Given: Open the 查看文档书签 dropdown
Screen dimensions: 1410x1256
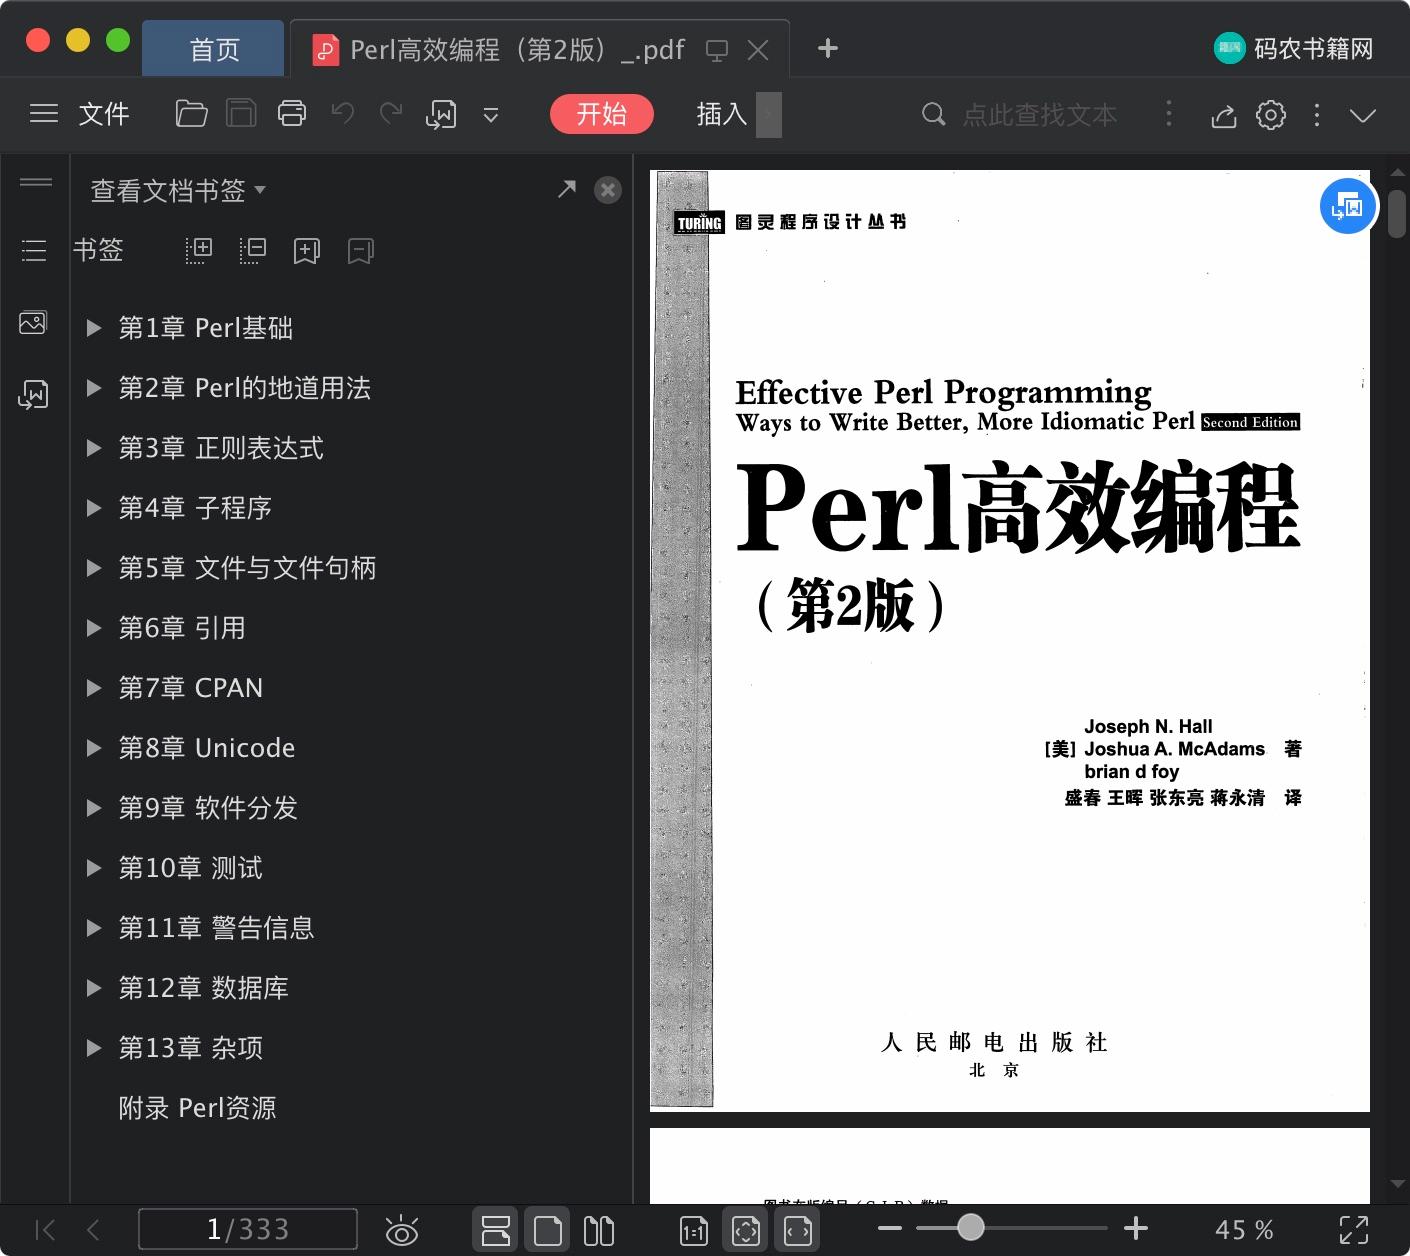Looking at the screenshot, I should (178, 190).
